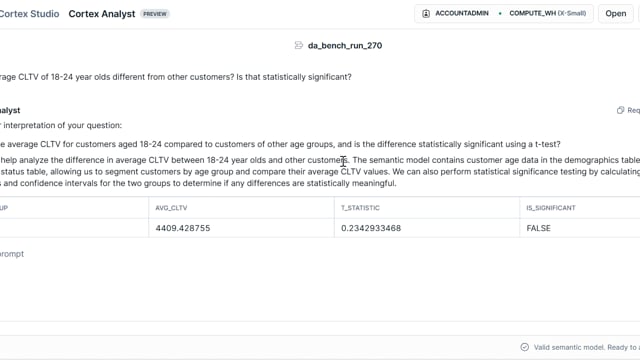Go back to Cortex Studio link
This screenshot has width=640, height=360.
coord(29,14)
